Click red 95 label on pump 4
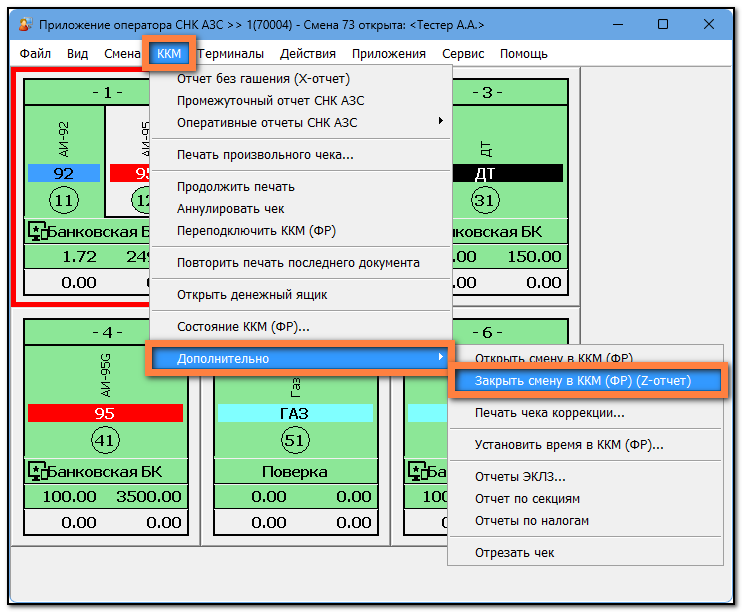The height and width of the screenshot is (612, 742). (x=105, y=413)
